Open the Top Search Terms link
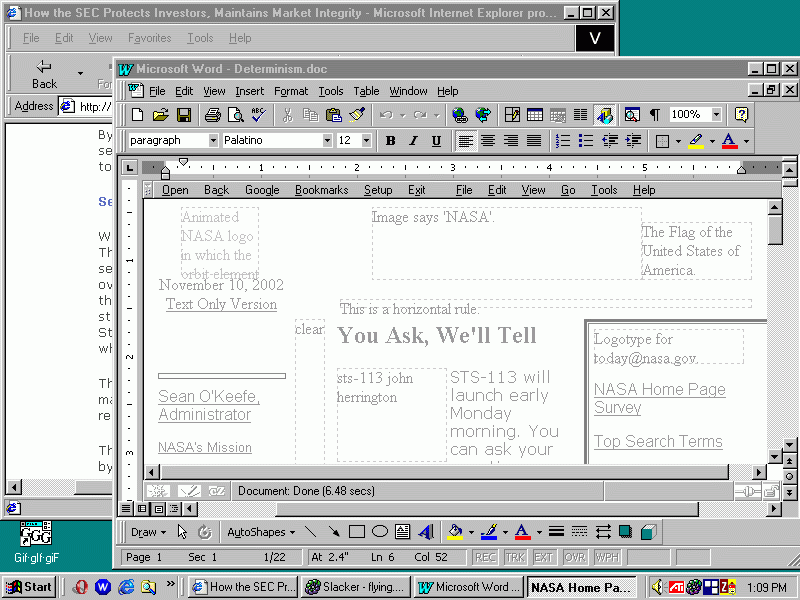The width and height of the screenshot is (800, 600). [658, 441]
